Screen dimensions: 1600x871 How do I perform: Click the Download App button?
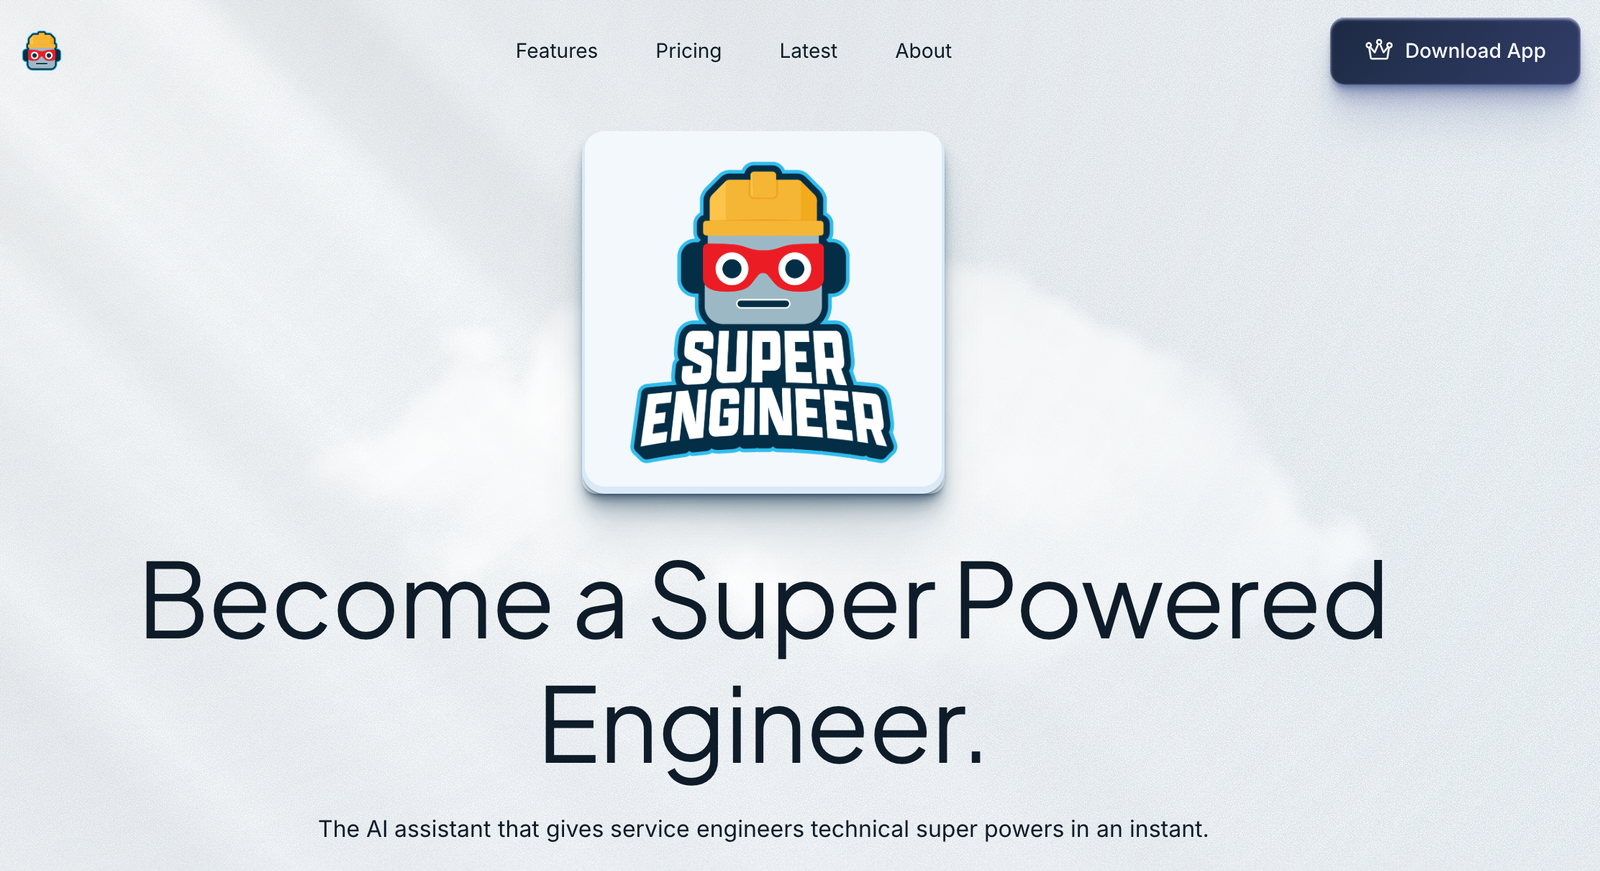coord(1455,51)
